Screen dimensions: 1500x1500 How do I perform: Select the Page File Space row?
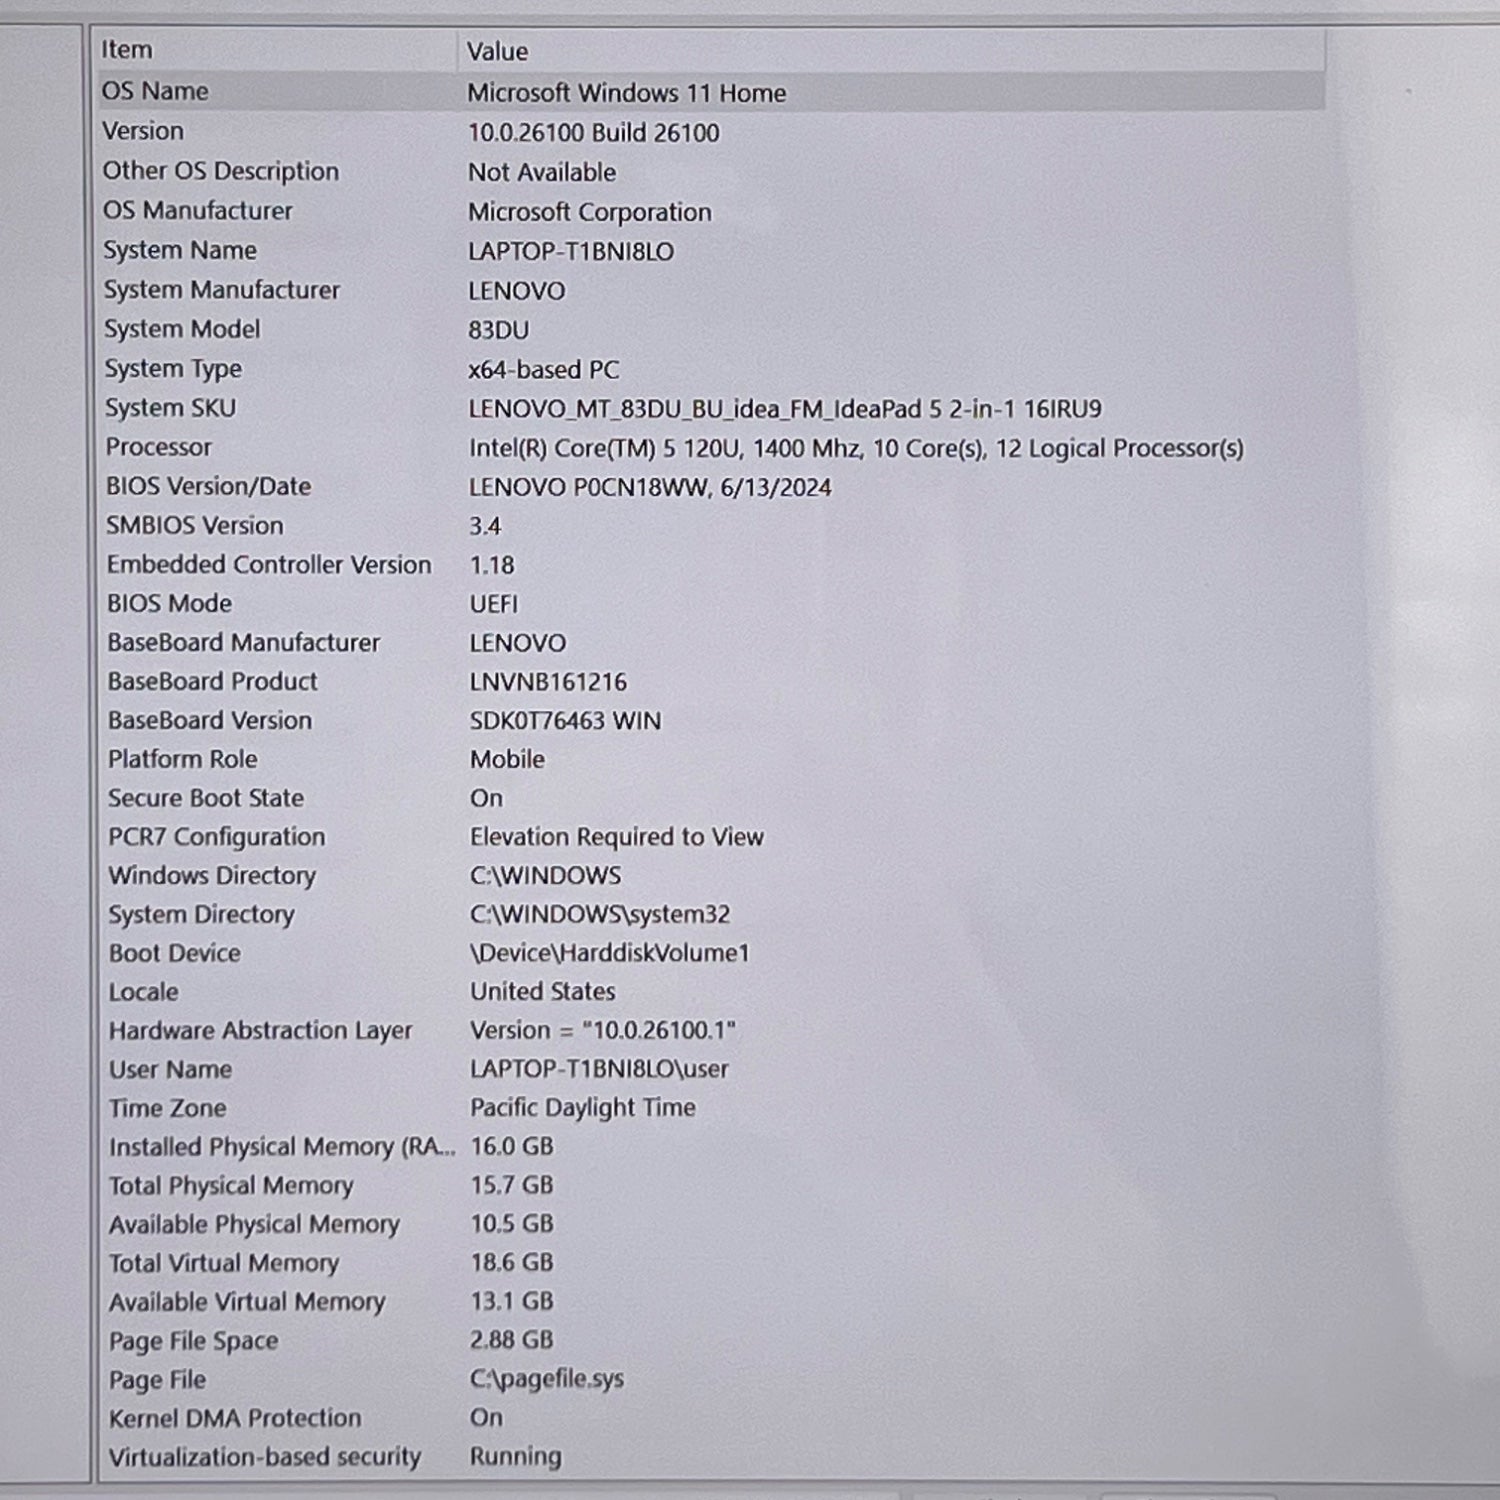click(x=194, y=1341)
